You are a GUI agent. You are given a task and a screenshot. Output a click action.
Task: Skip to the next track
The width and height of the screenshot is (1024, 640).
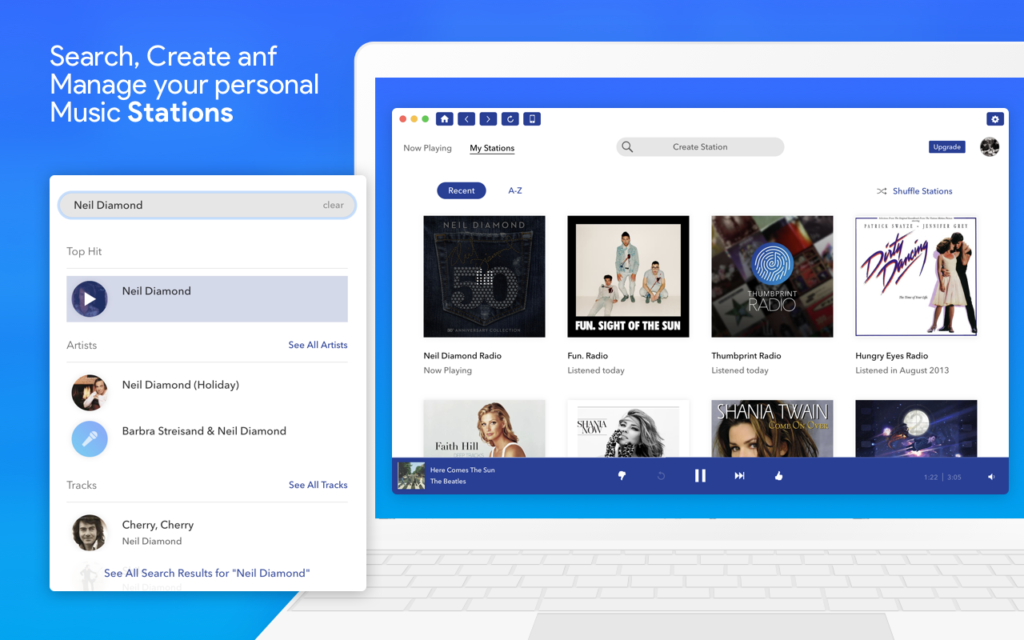tap(739, 475)
